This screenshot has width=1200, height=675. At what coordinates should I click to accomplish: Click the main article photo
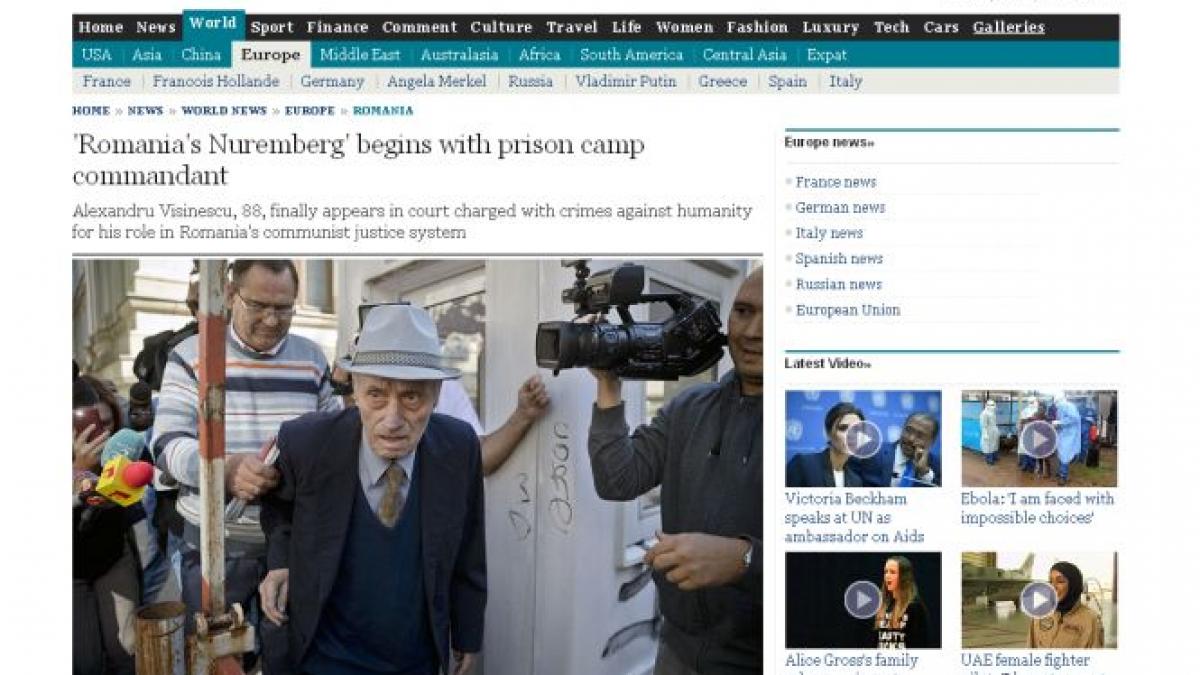(417, 467)
